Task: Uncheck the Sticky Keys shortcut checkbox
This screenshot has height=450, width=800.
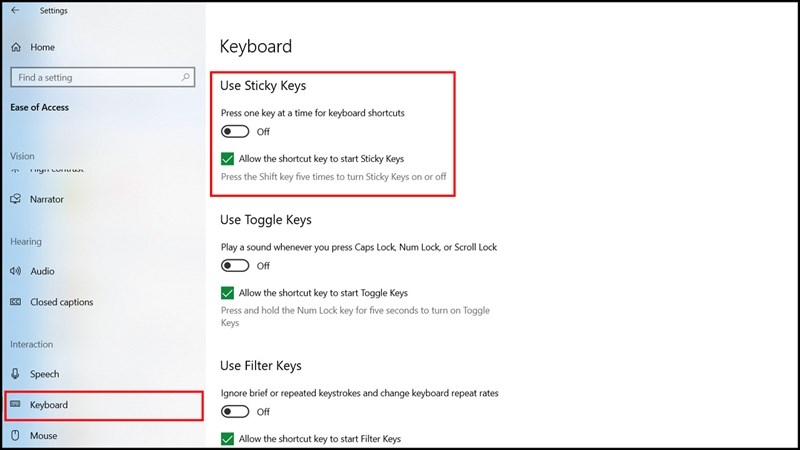Action: [x=228, y=158]
